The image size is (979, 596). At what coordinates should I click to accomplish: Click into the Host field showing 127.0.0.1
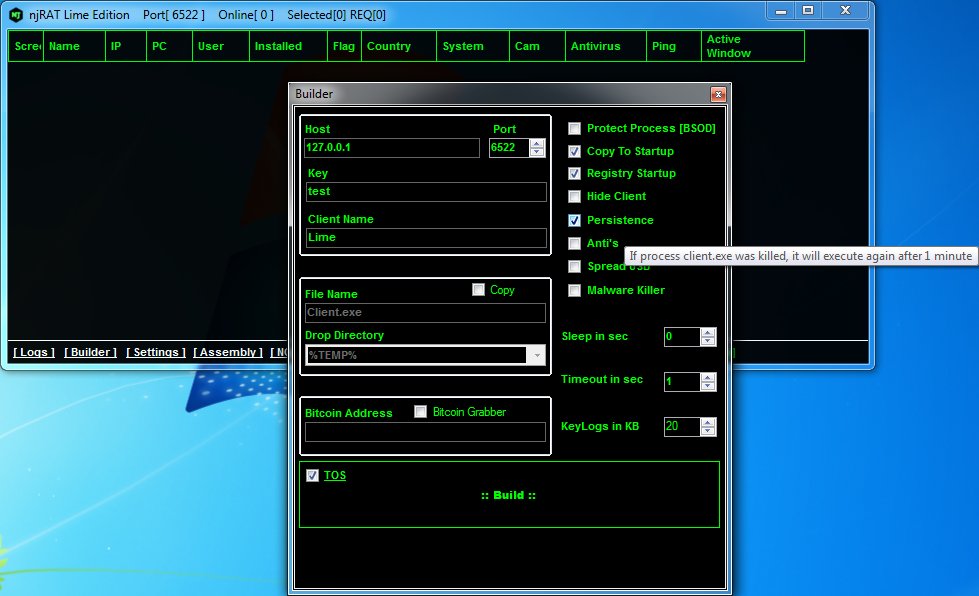point(391,148)
